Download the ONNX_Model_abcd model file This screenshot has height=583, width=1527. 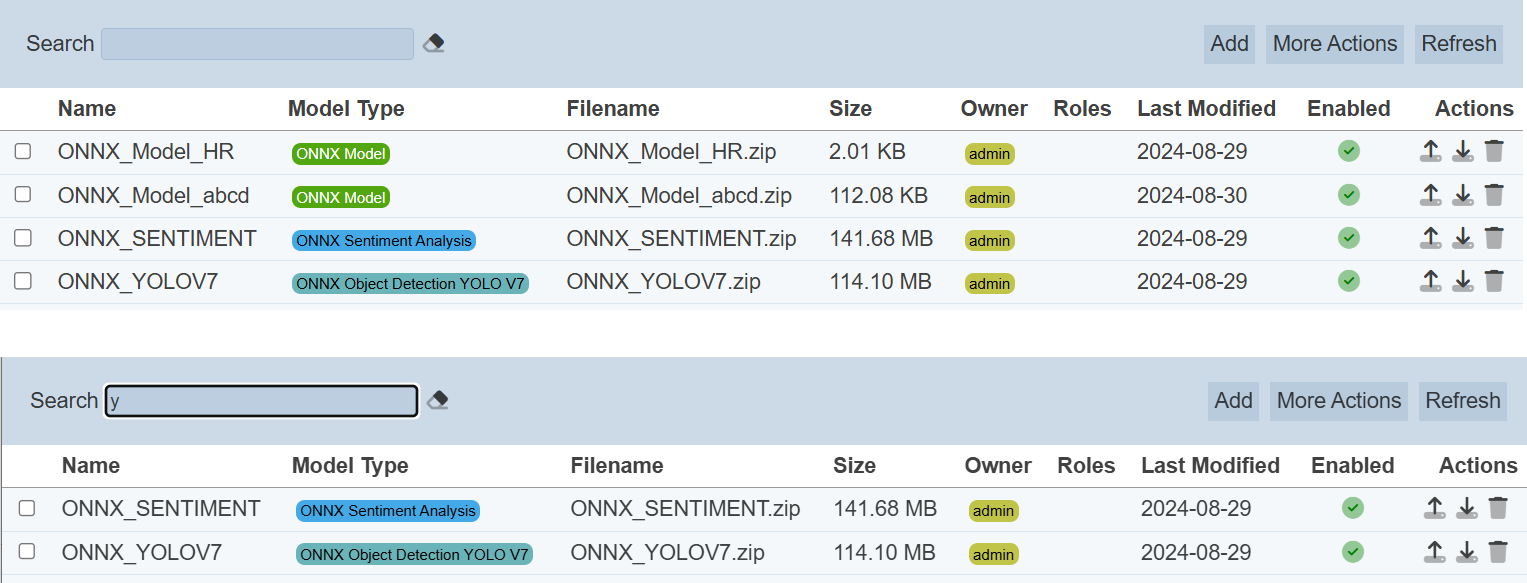(x=1463, y=195)
